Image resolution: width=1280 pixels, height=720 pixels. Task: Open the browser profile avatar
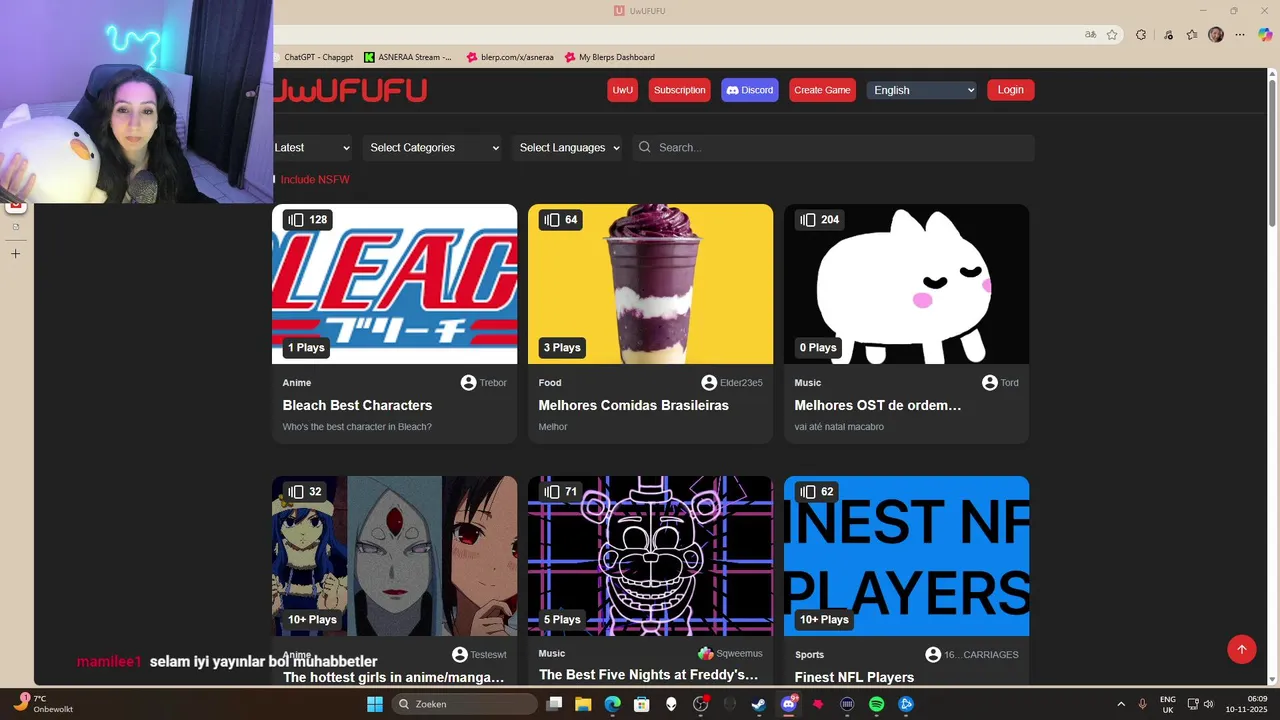tap(1216, 34)
